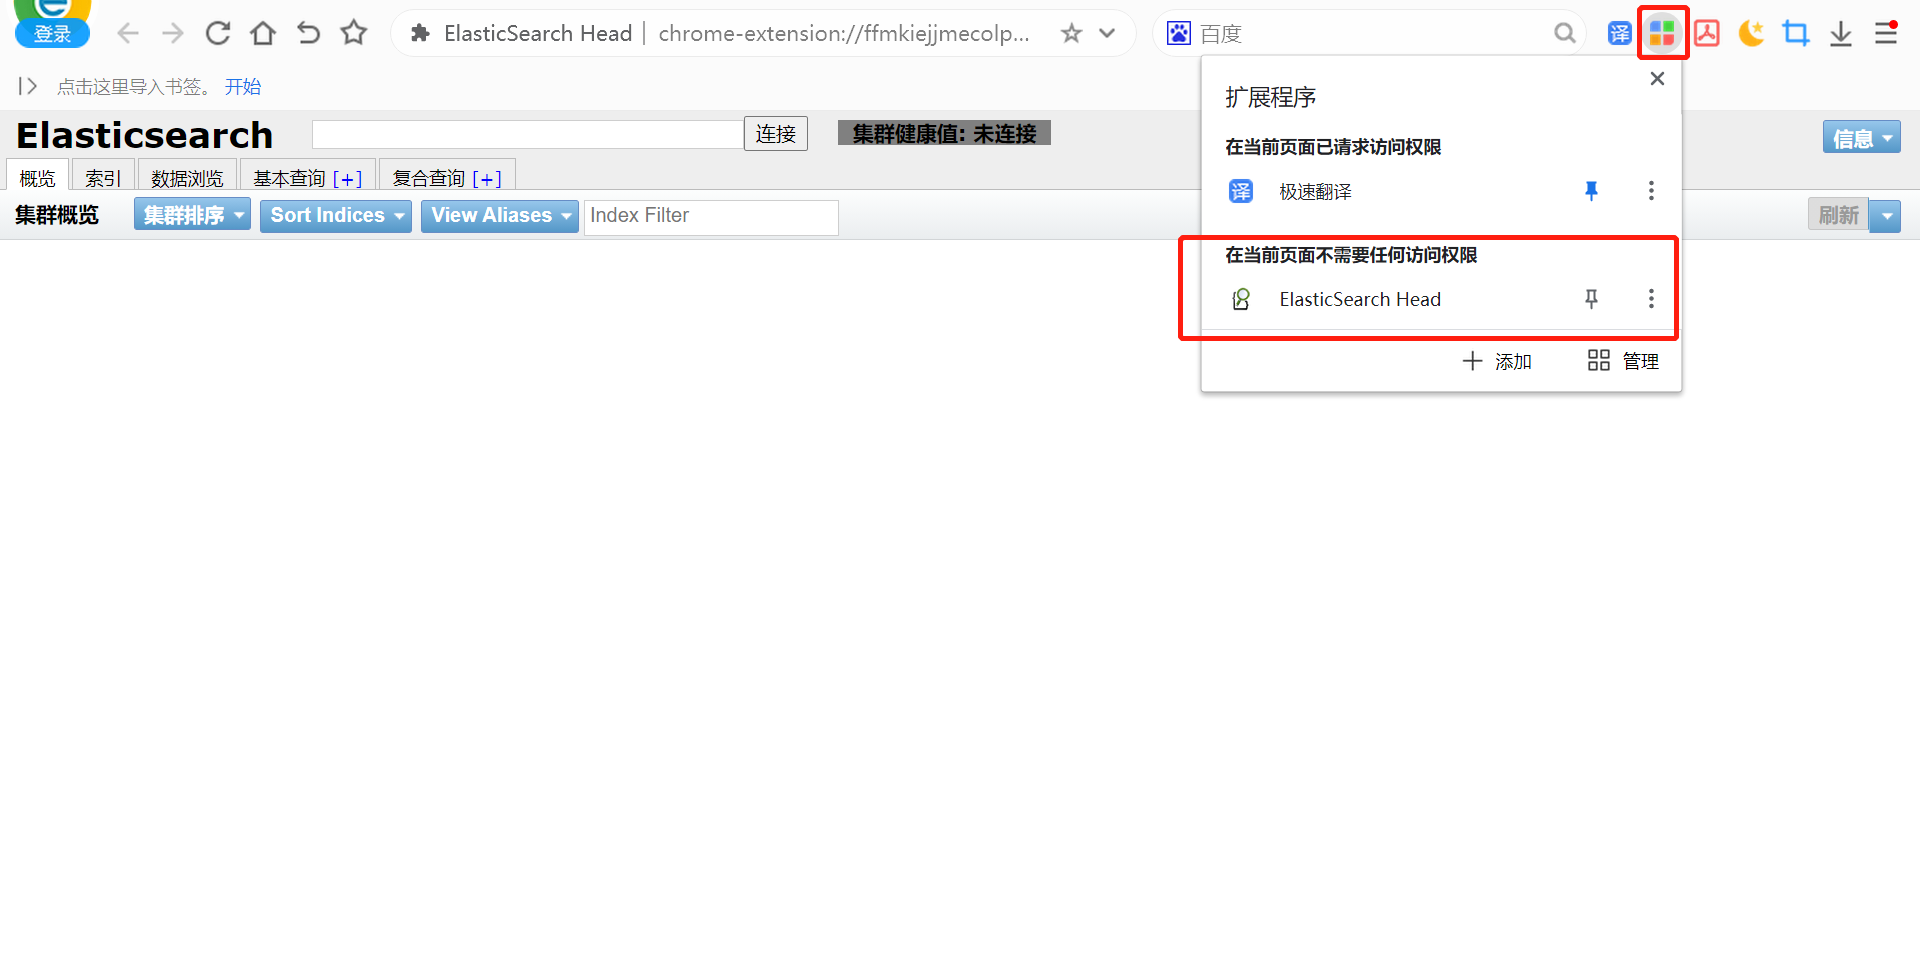1920x968 pixels.
Task: Click the Baidu paw search engine icon
Action: point(1179,33)
